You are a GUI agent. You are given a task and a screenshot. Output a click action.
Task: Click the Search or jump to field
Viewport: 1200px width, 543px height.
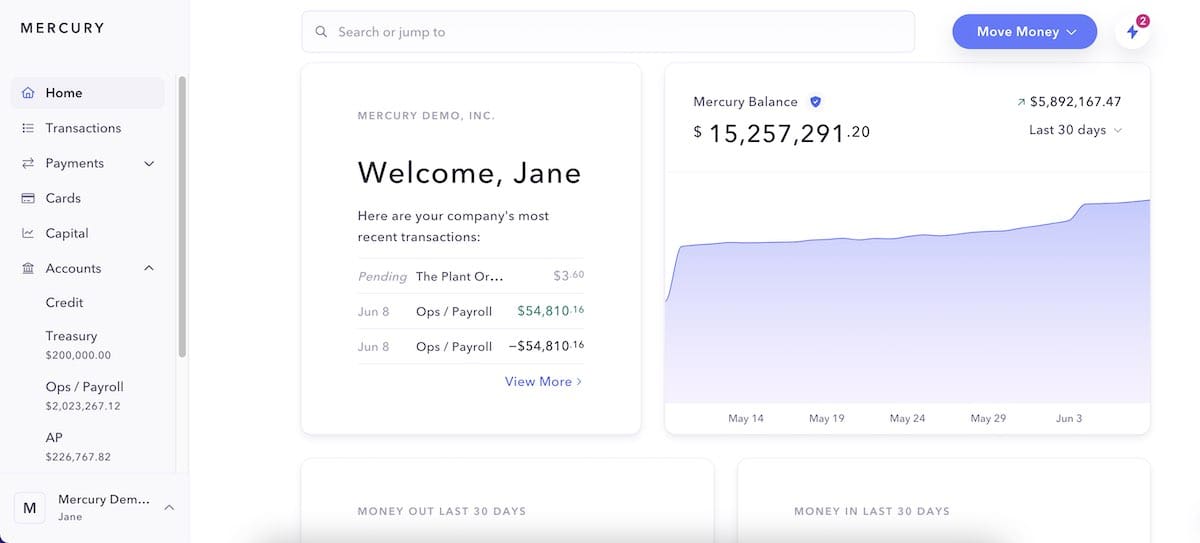tap(608, 32)
